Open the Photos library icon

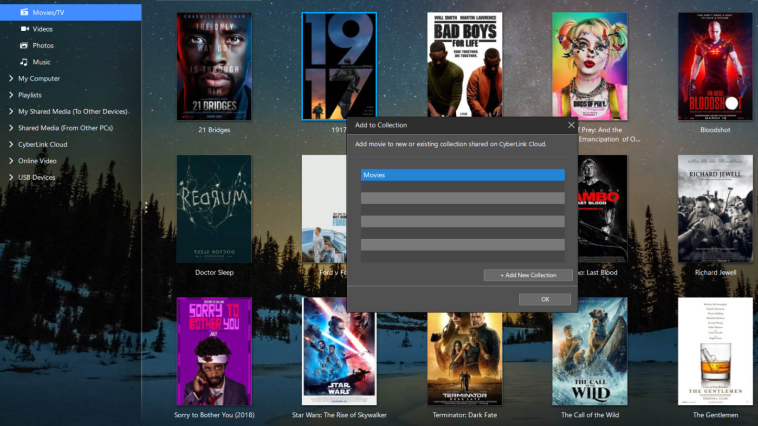(24, 45)
